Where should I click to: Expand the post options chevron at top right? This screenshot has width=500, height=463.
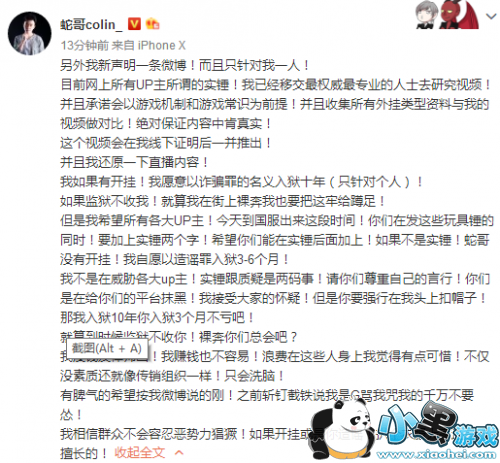(x=491, y=16)
